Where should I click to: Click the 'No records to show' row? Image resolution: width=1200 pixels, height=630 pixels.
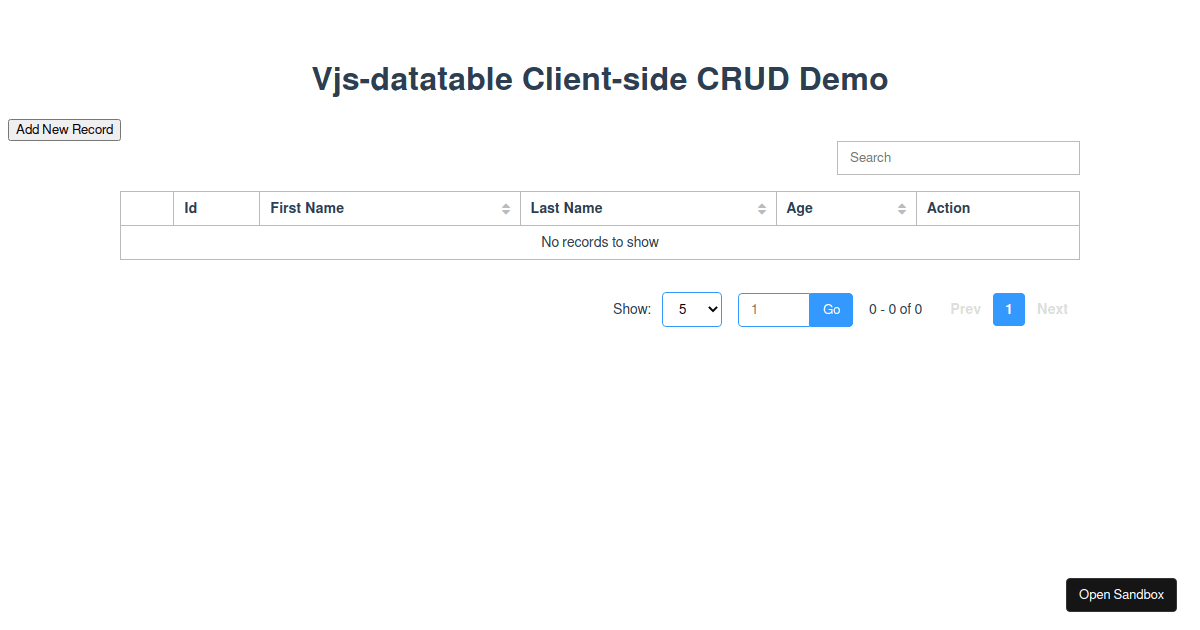pyautogui.click(x=600, y=242)
